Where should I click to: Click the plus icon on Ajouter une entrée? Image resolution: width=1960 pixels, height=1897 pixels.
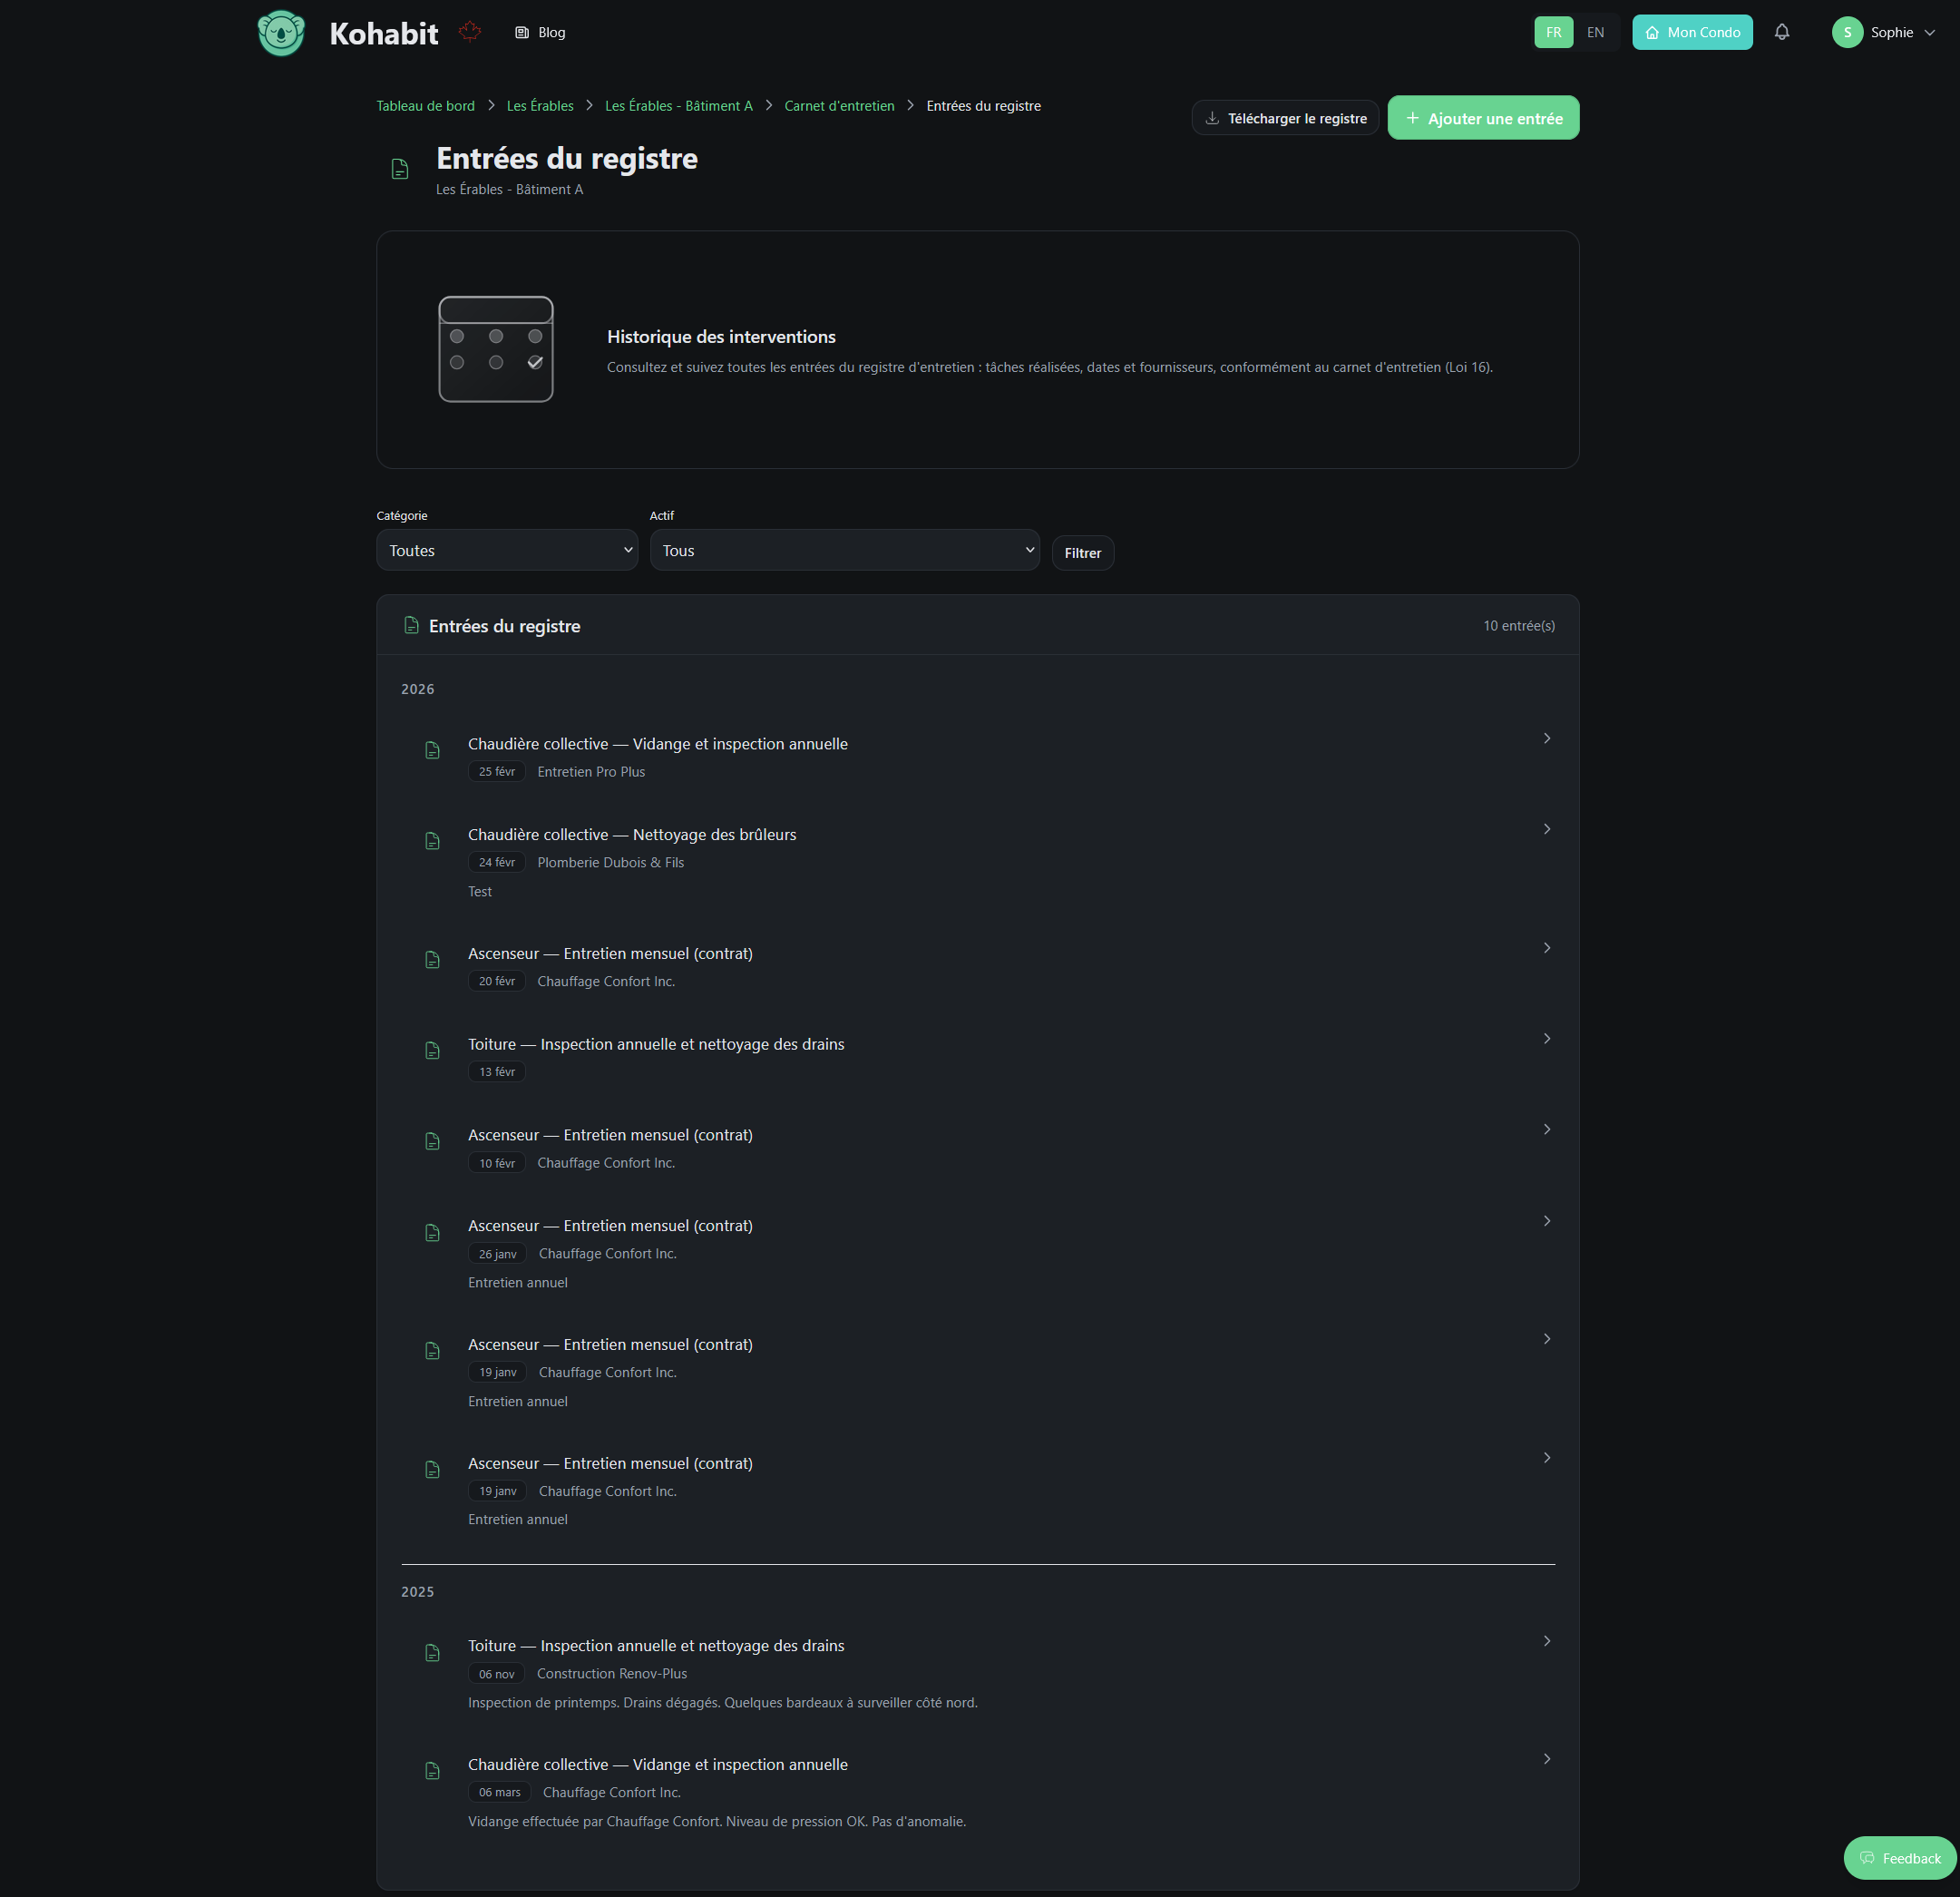[1413, 118]
